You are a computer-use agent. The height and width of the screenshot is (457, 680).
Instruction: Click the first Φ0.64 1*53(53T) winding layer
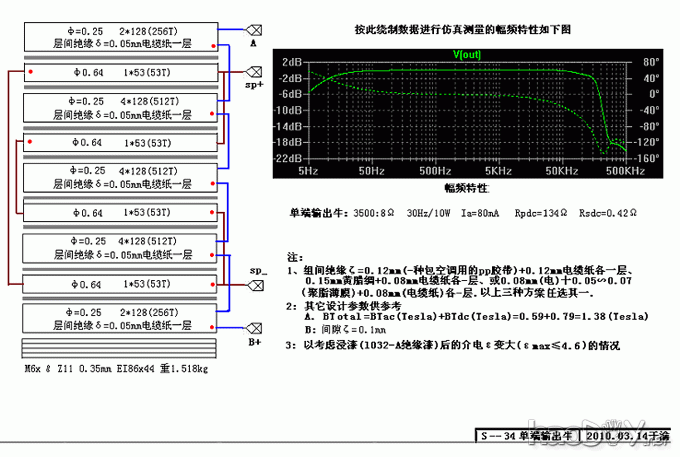118,73
